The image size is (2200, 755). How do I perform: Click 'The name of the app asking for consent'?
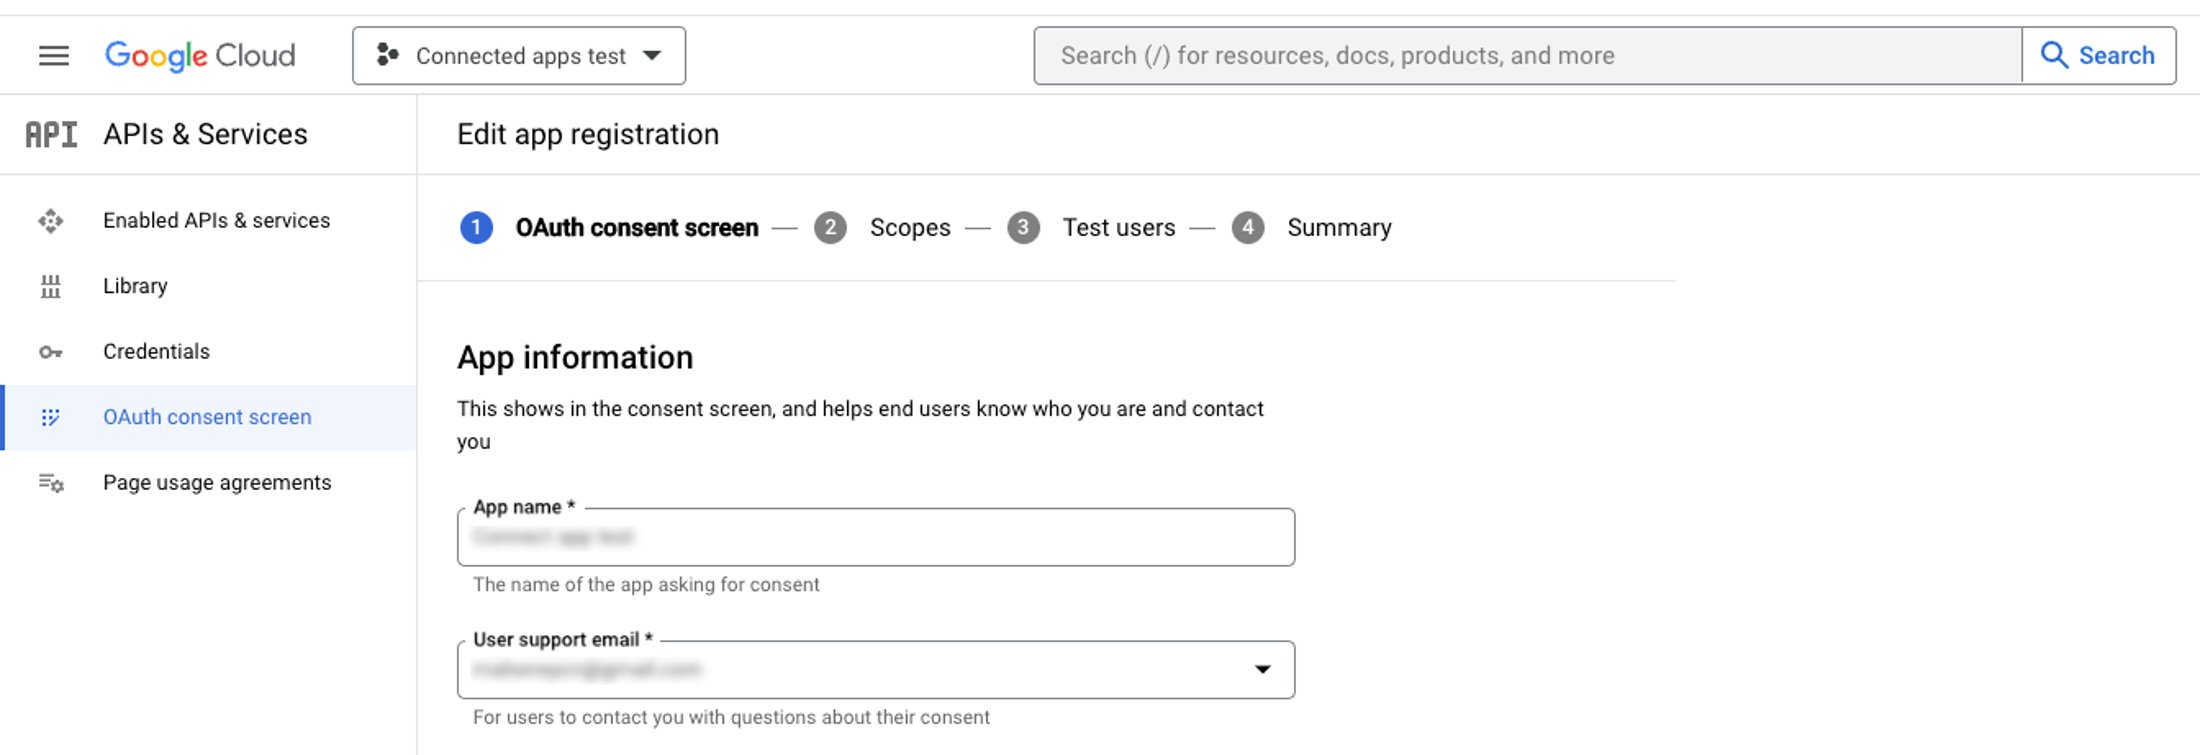point(646,584)
